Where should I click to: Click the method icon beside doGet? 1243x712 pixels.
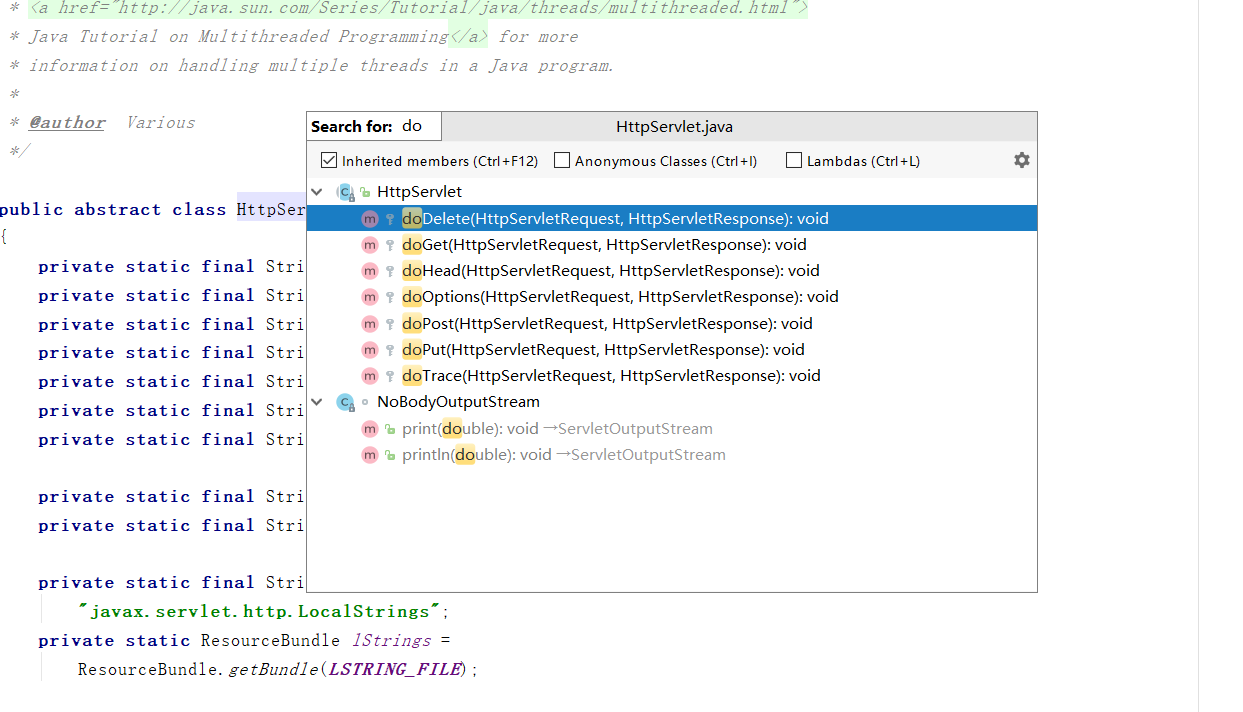(x=370, y=245)
